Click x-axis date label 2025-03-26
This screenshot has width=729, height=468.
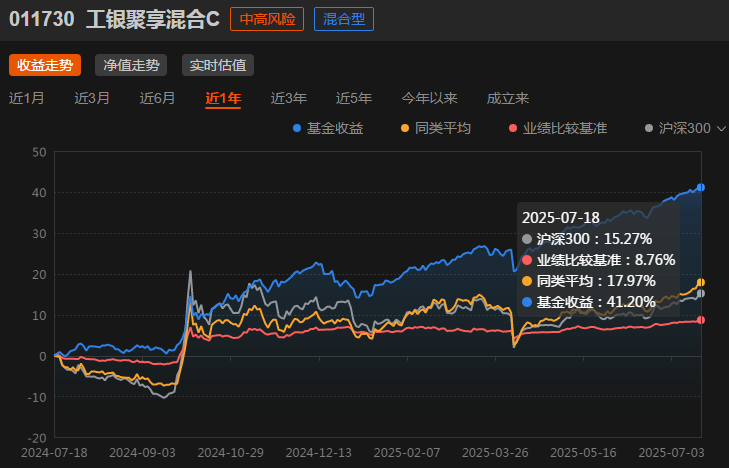(x=495, y=452)
